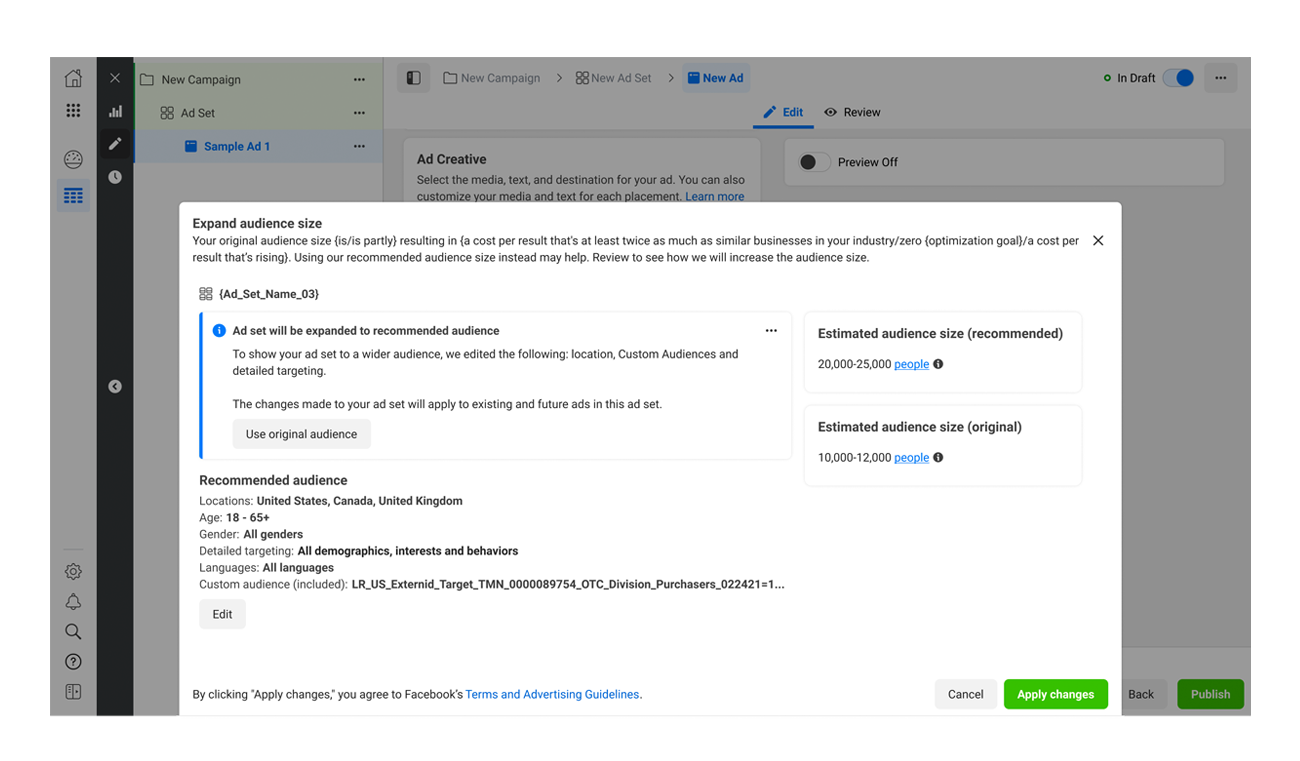Open the help question mark icon
The image size is (1300, 761).
73,662
